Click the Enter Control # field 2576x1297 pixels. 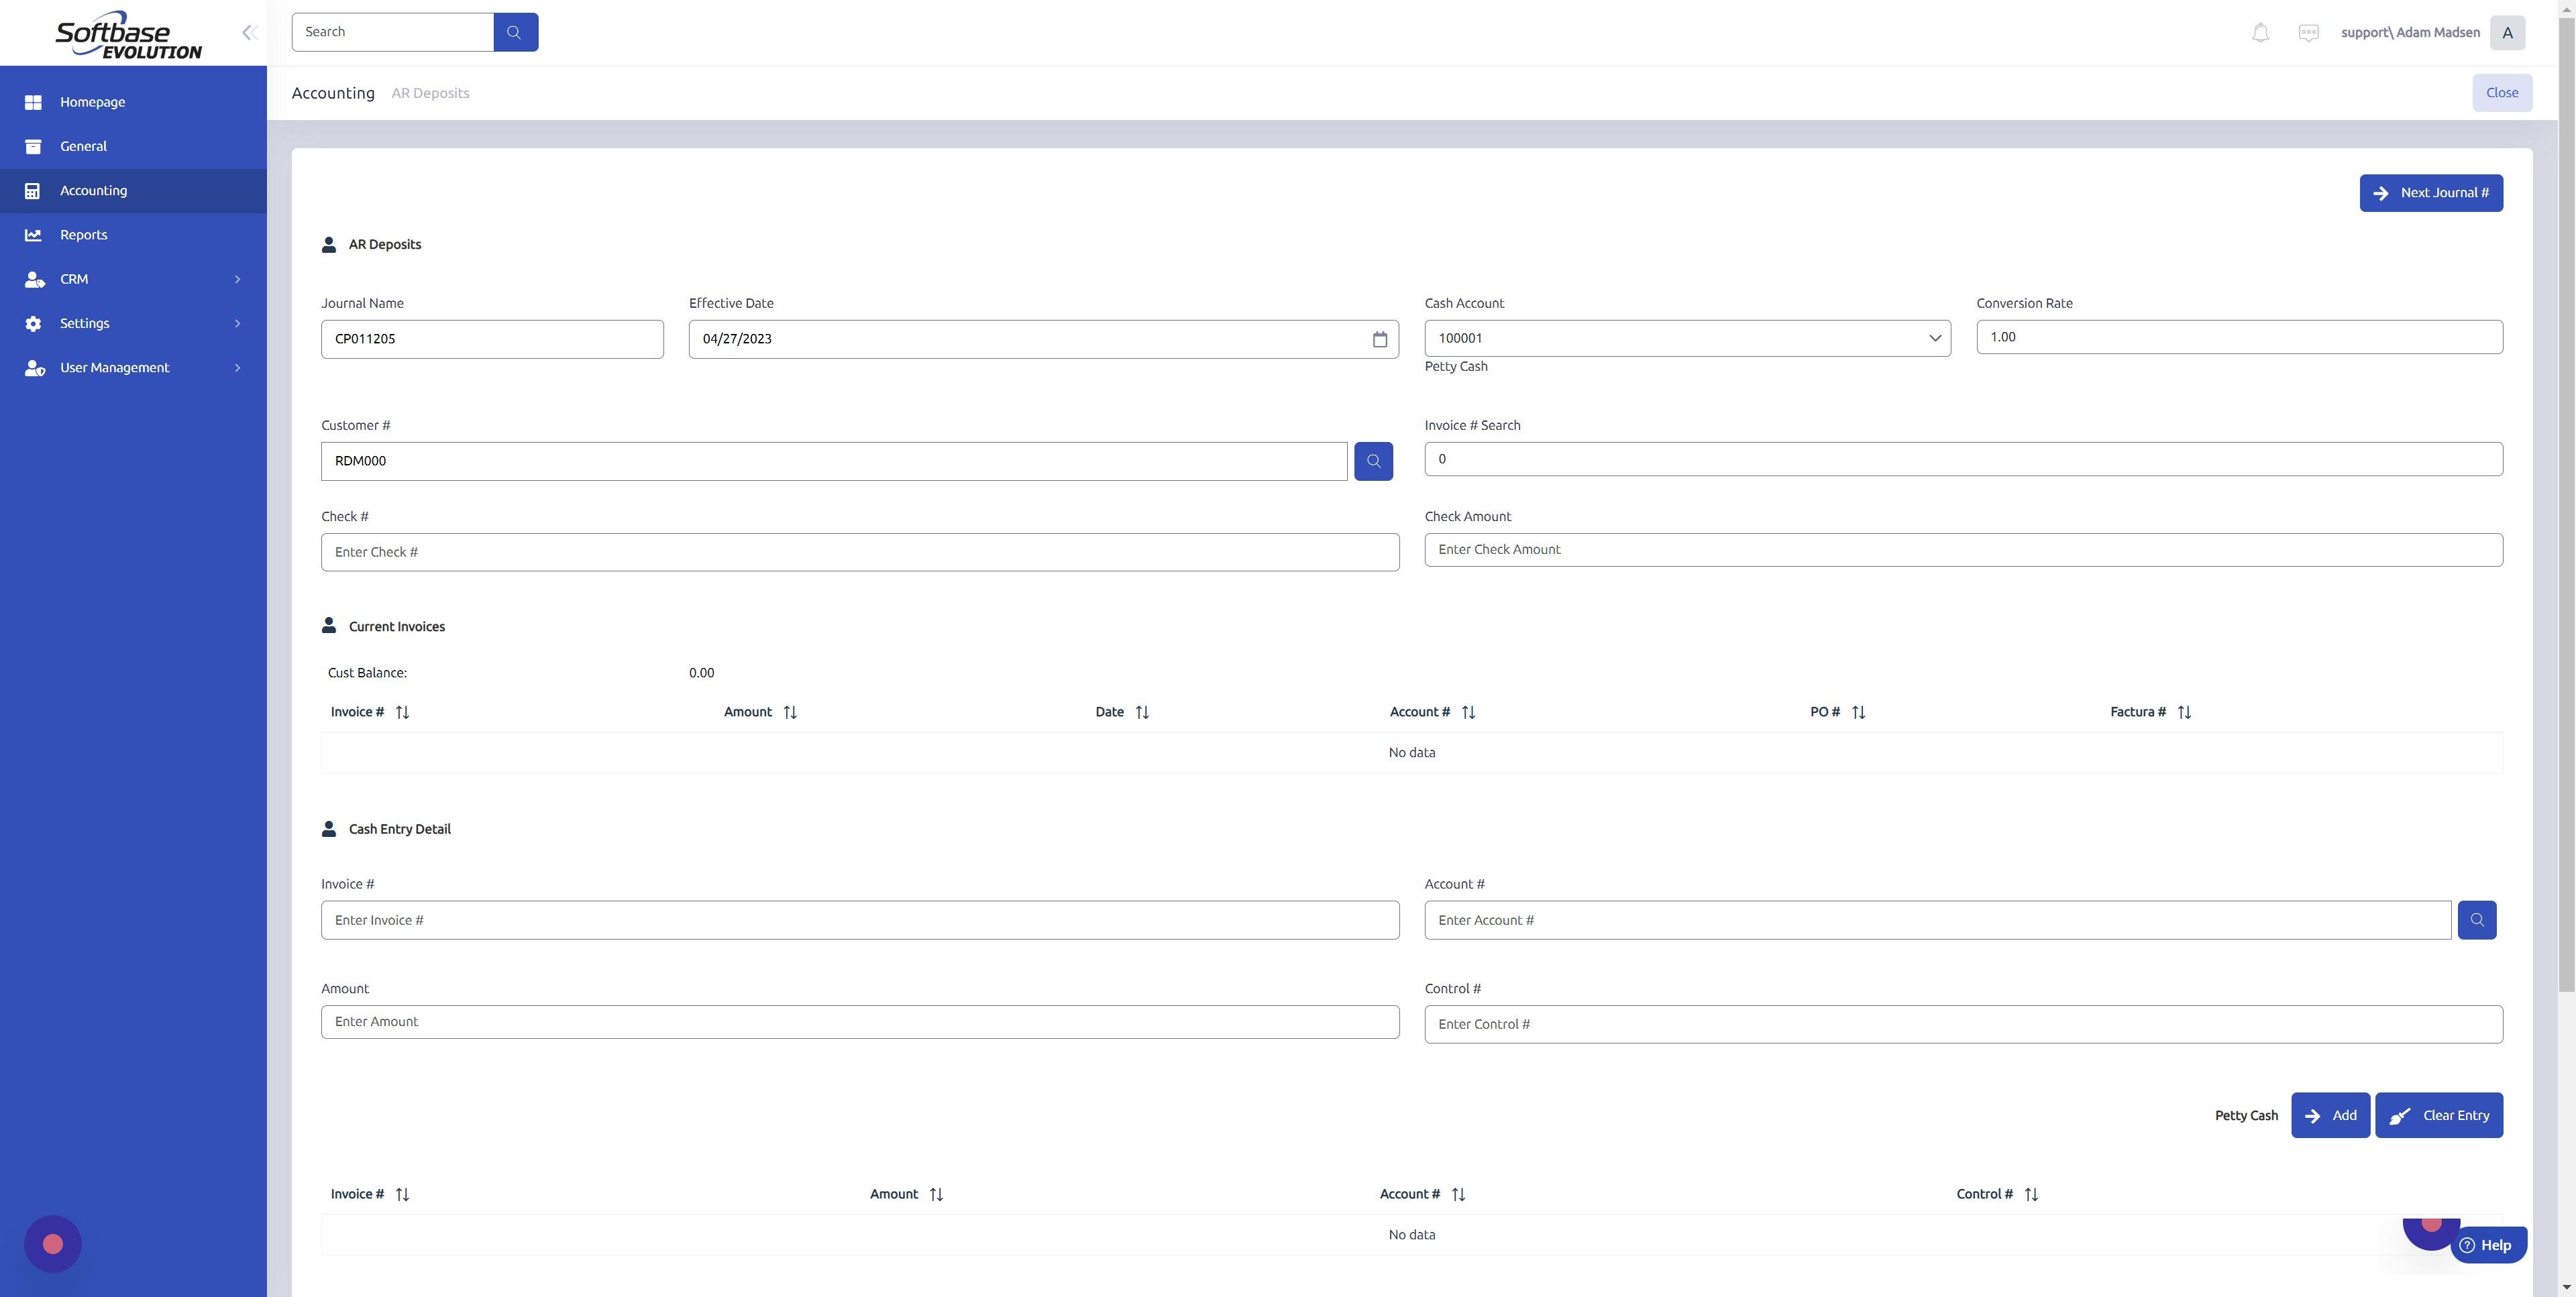[1963, 1024]
